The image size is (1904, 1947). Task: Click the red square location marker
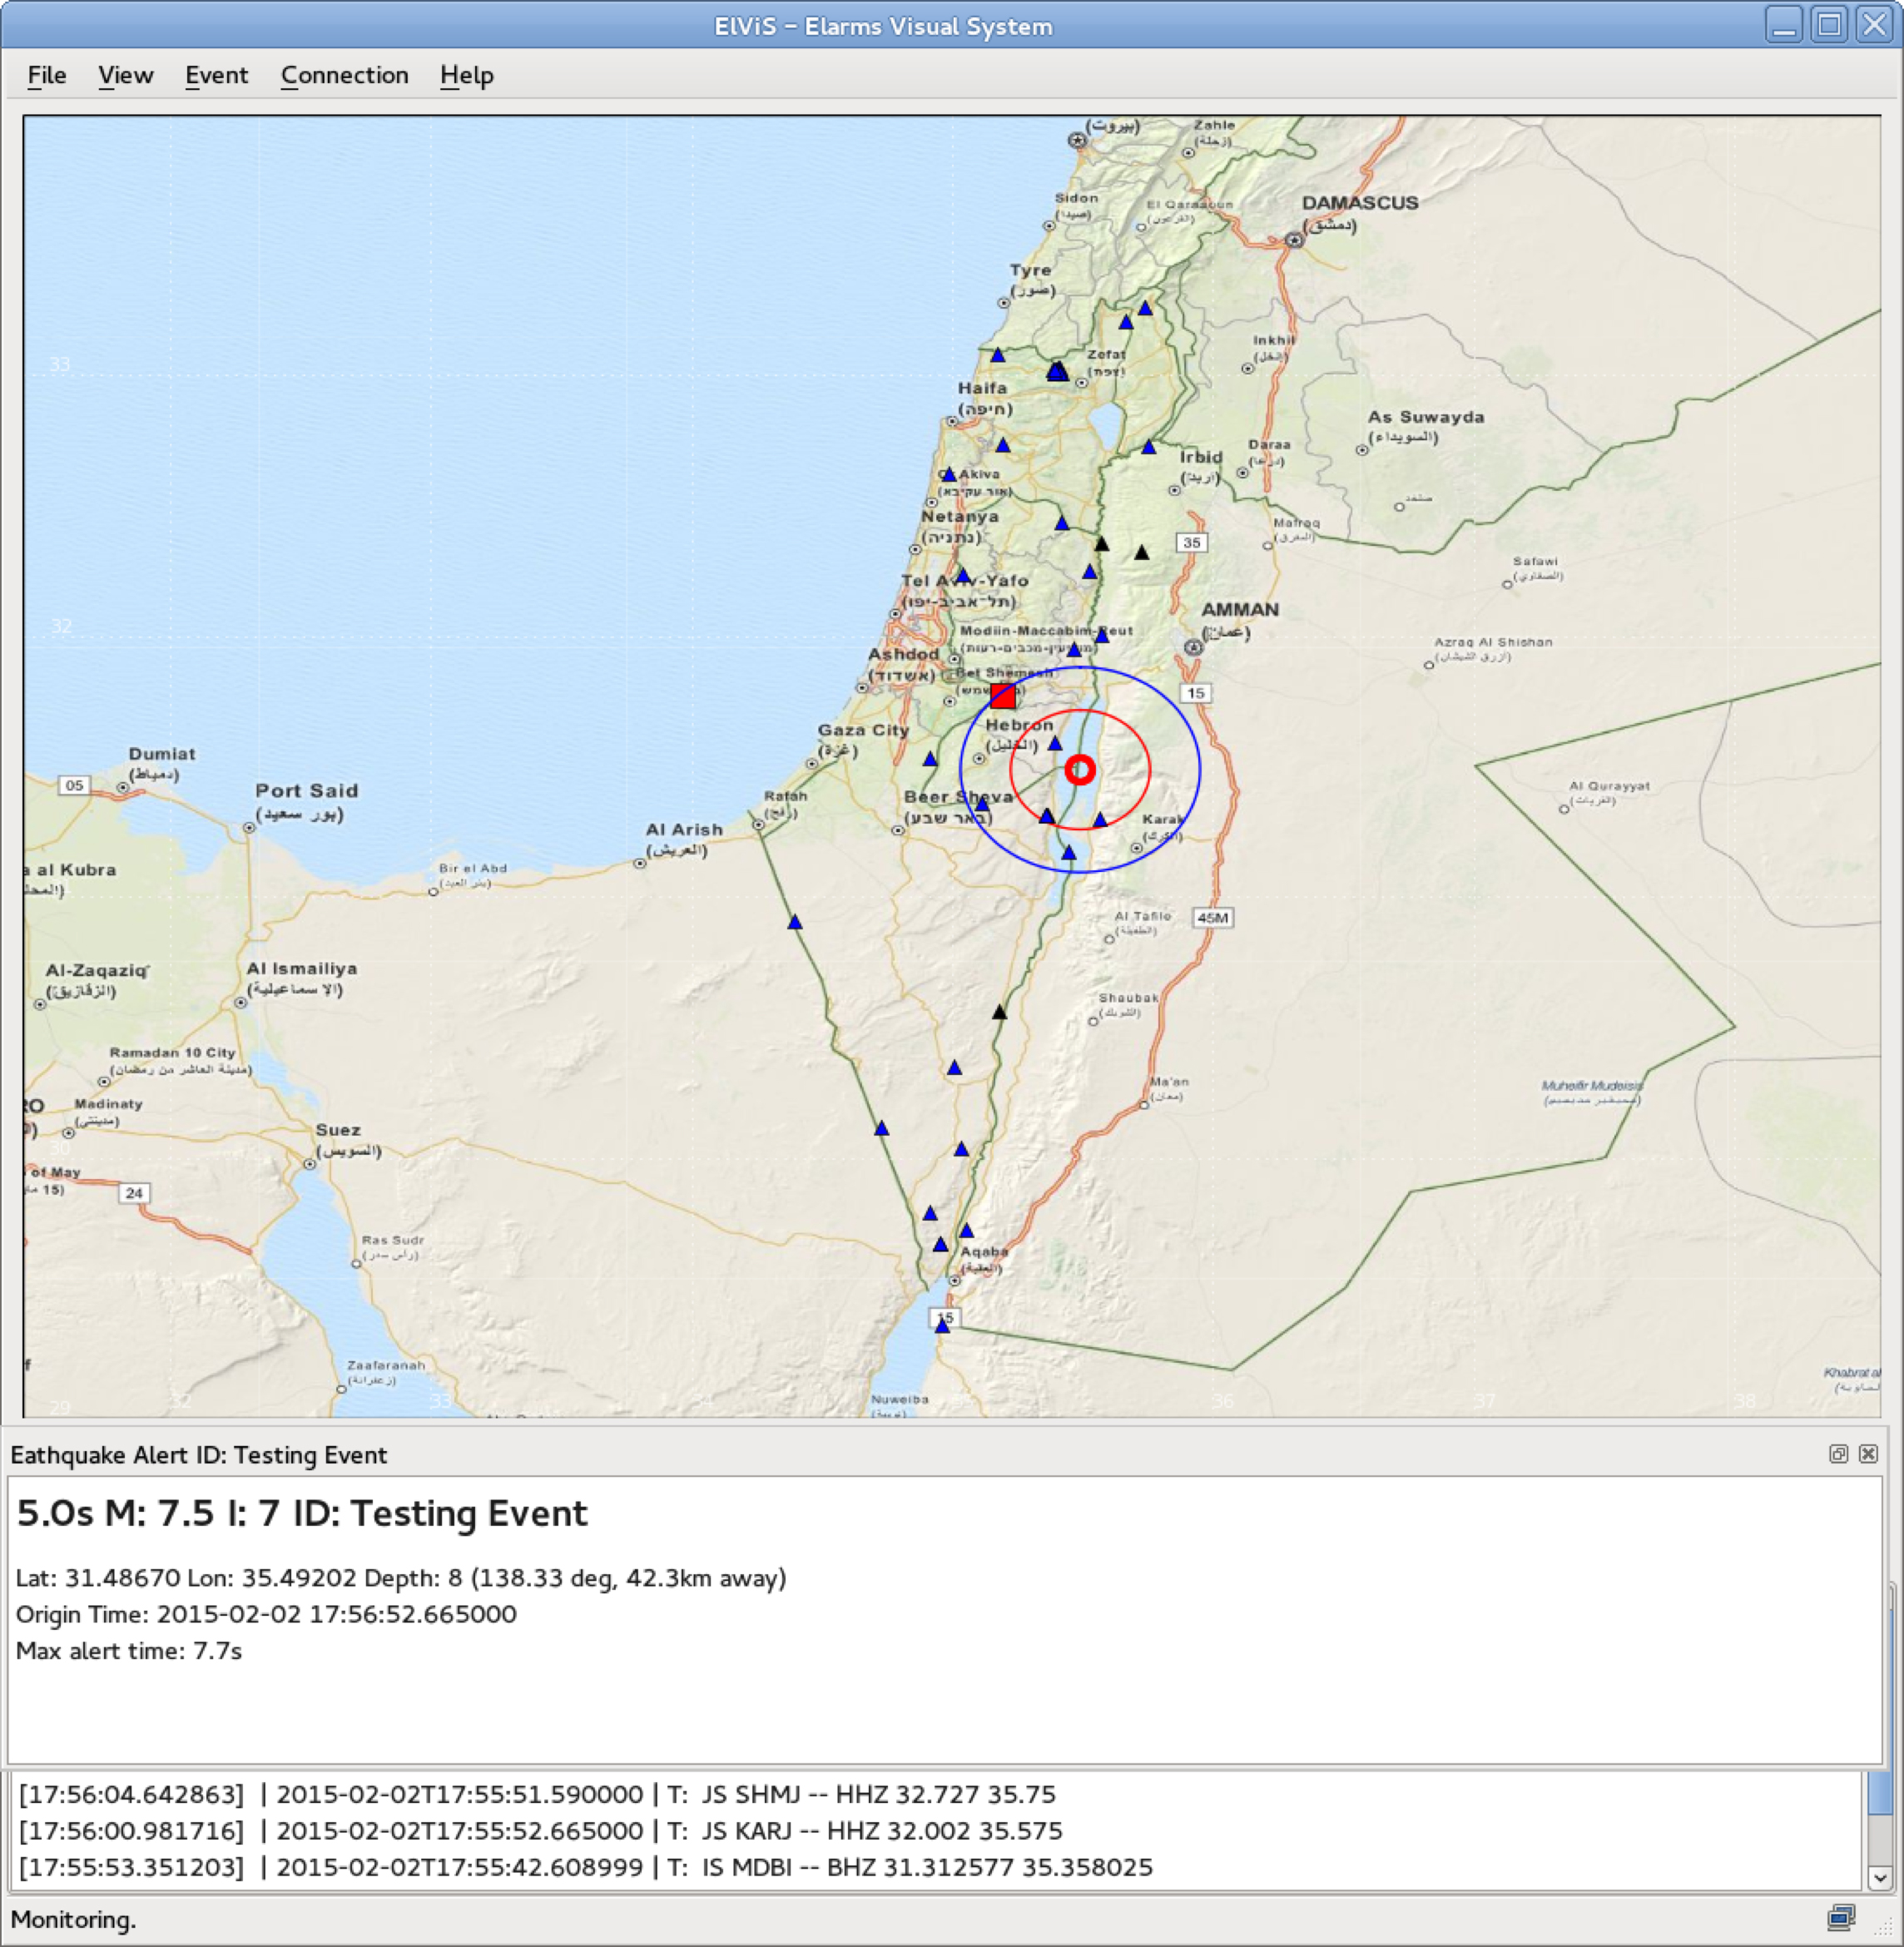click(x=1003, y=696)
